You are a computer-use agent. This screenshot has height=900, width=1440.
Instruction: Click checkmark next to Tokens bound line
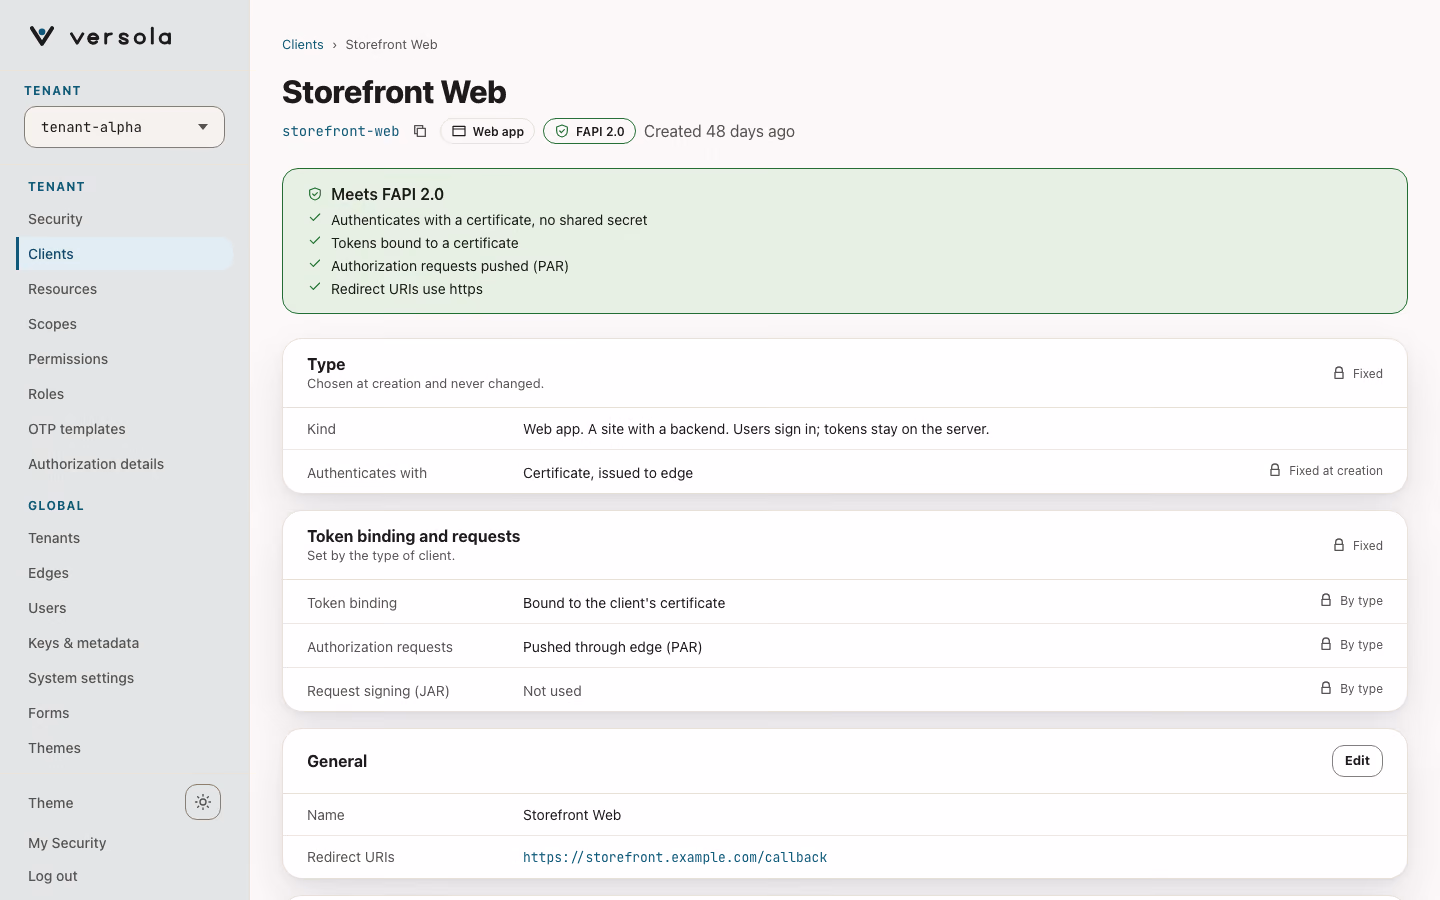[x=315, y=241]
